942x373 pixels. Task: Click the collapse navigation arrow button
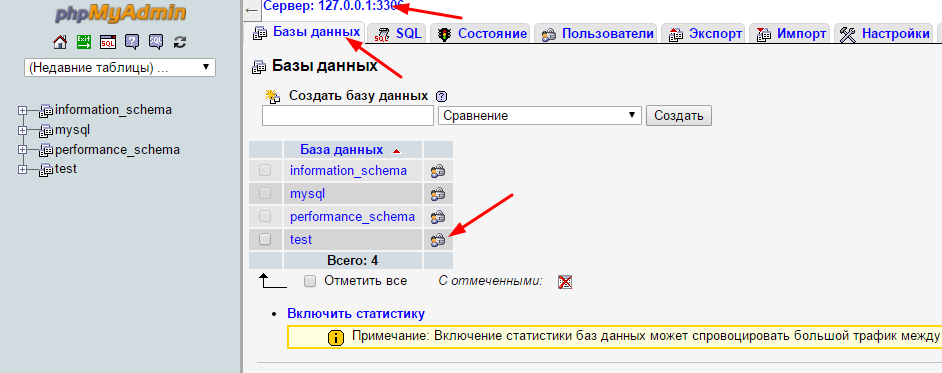(251, 10)
